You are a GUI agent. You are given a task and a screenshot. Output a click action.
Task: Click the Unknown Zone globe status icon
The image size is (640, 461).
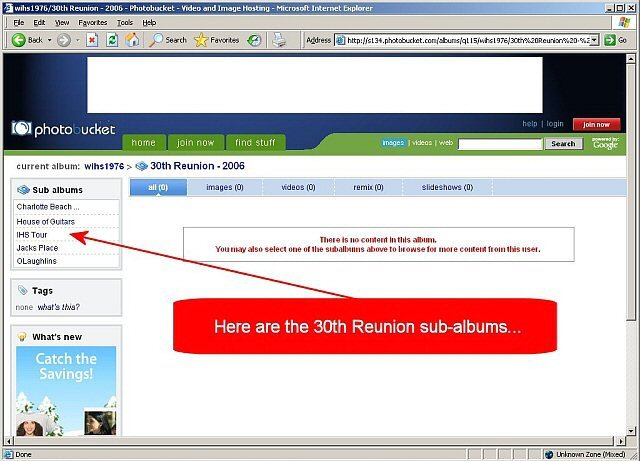(x=549, y=454)
